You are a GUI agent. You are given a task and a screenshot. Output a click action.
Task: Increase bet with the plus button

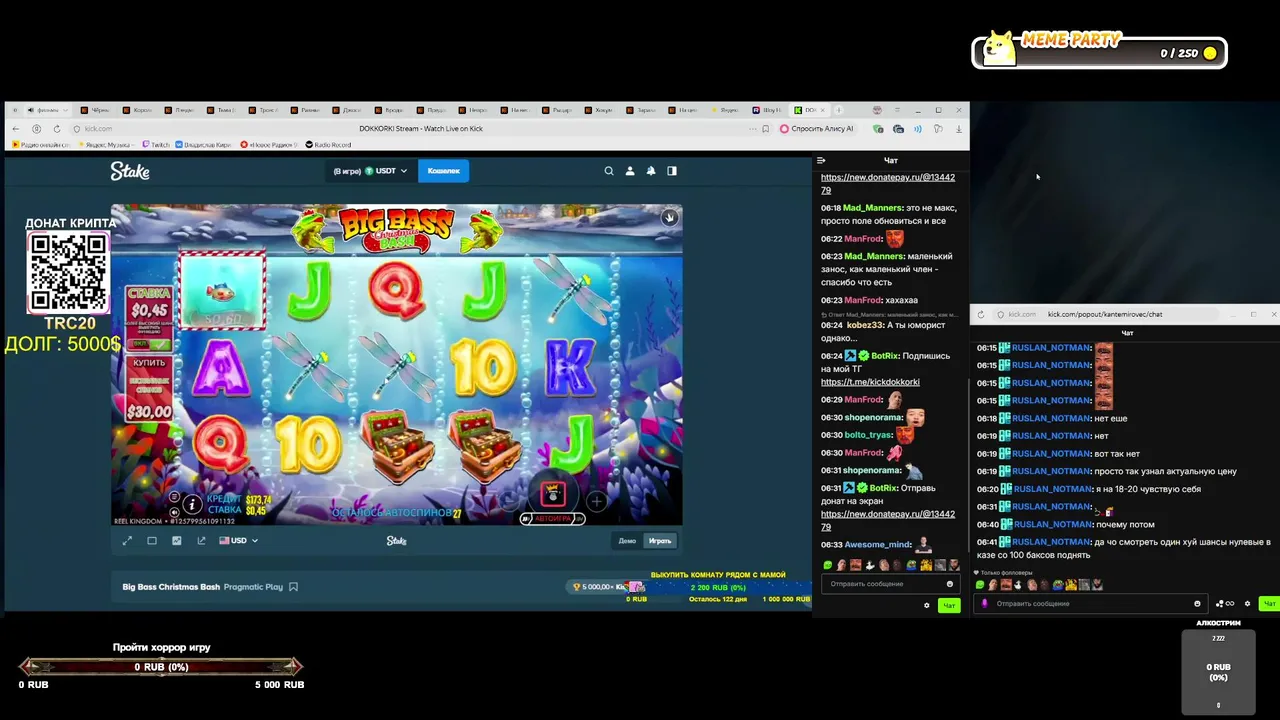[596, 501]
